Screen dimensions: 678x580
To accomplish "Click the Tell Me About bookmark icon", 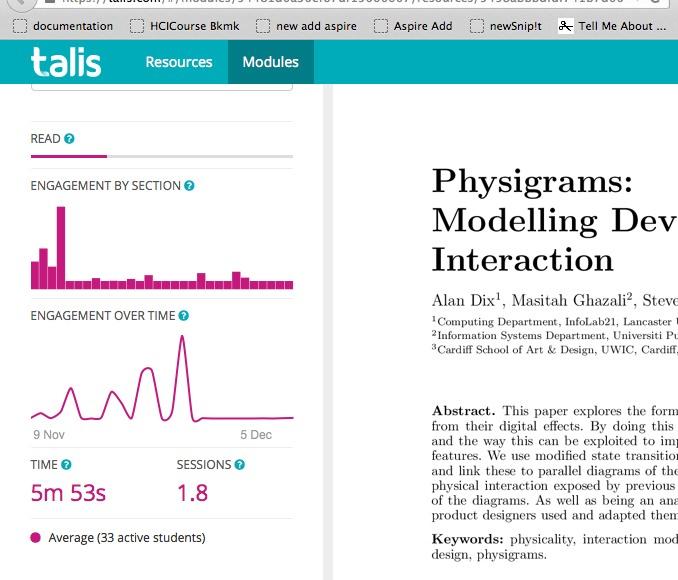I will click(x=566, y=26).
